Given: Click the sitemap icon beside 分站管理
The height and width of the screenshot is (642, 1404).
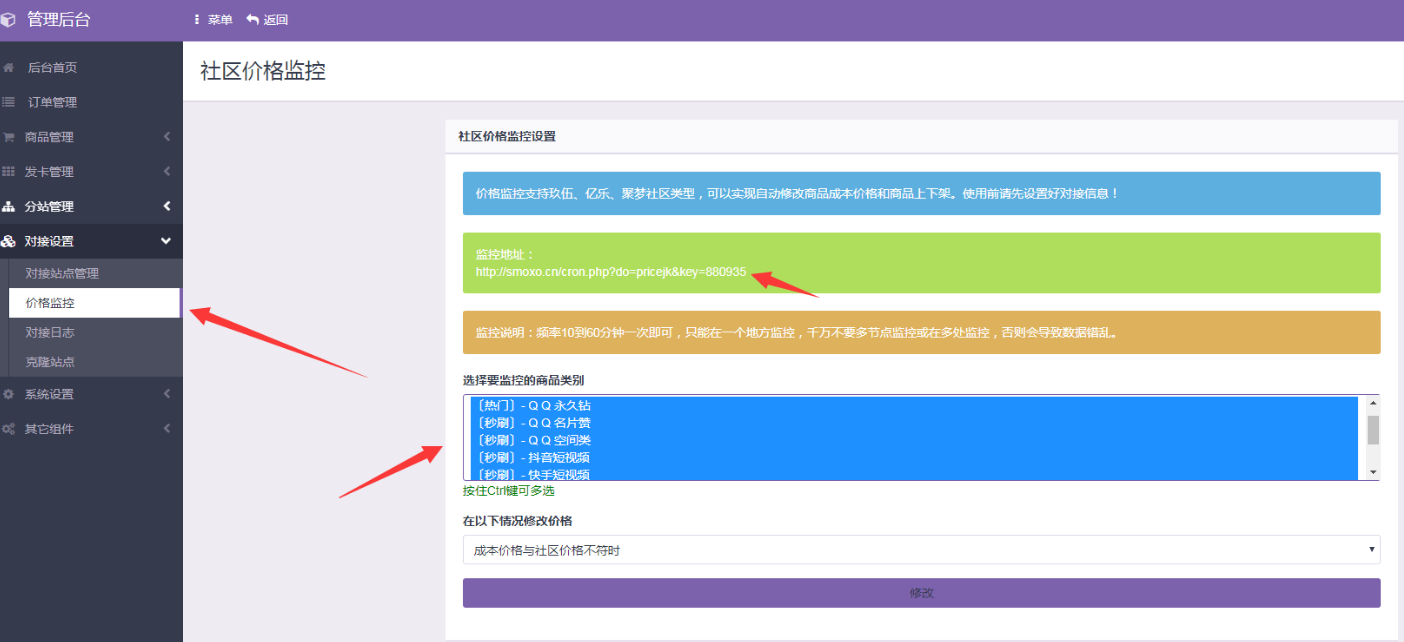Looking at the screenshot, I should click(9, 207).
